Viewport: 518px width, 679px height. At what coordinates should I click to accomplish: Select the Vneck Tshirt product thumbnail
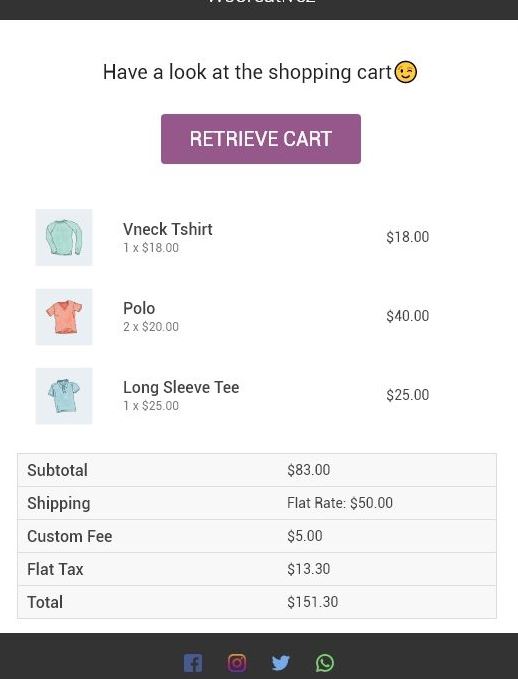point(64,237)
